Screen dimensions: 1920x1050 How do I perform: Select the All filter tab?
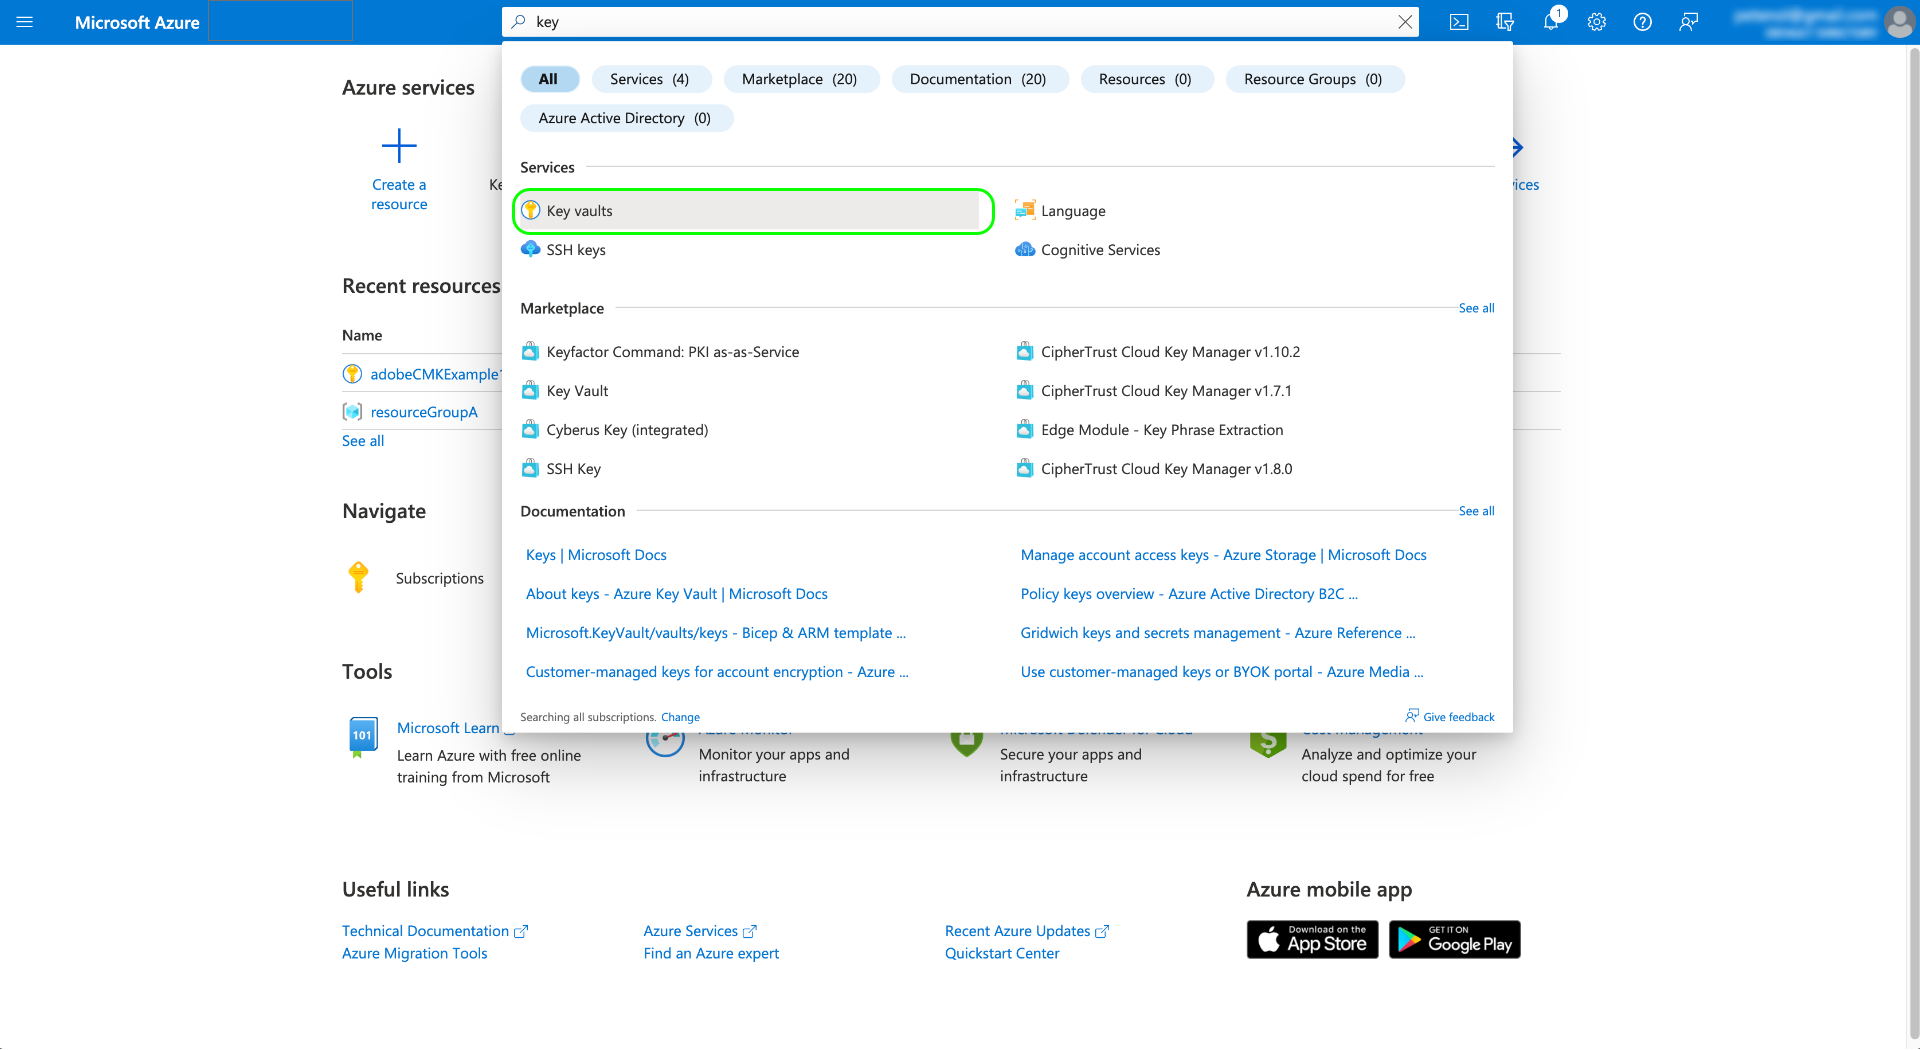(x=548, y=79)
